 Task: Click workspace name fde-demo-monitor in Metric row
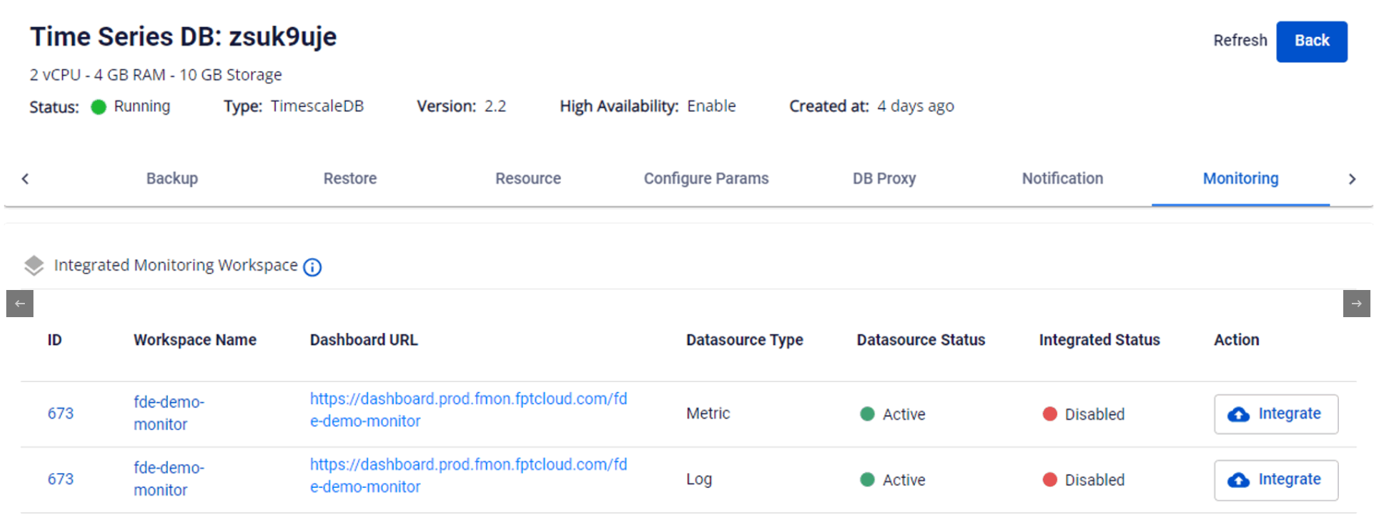click(168, 413)
